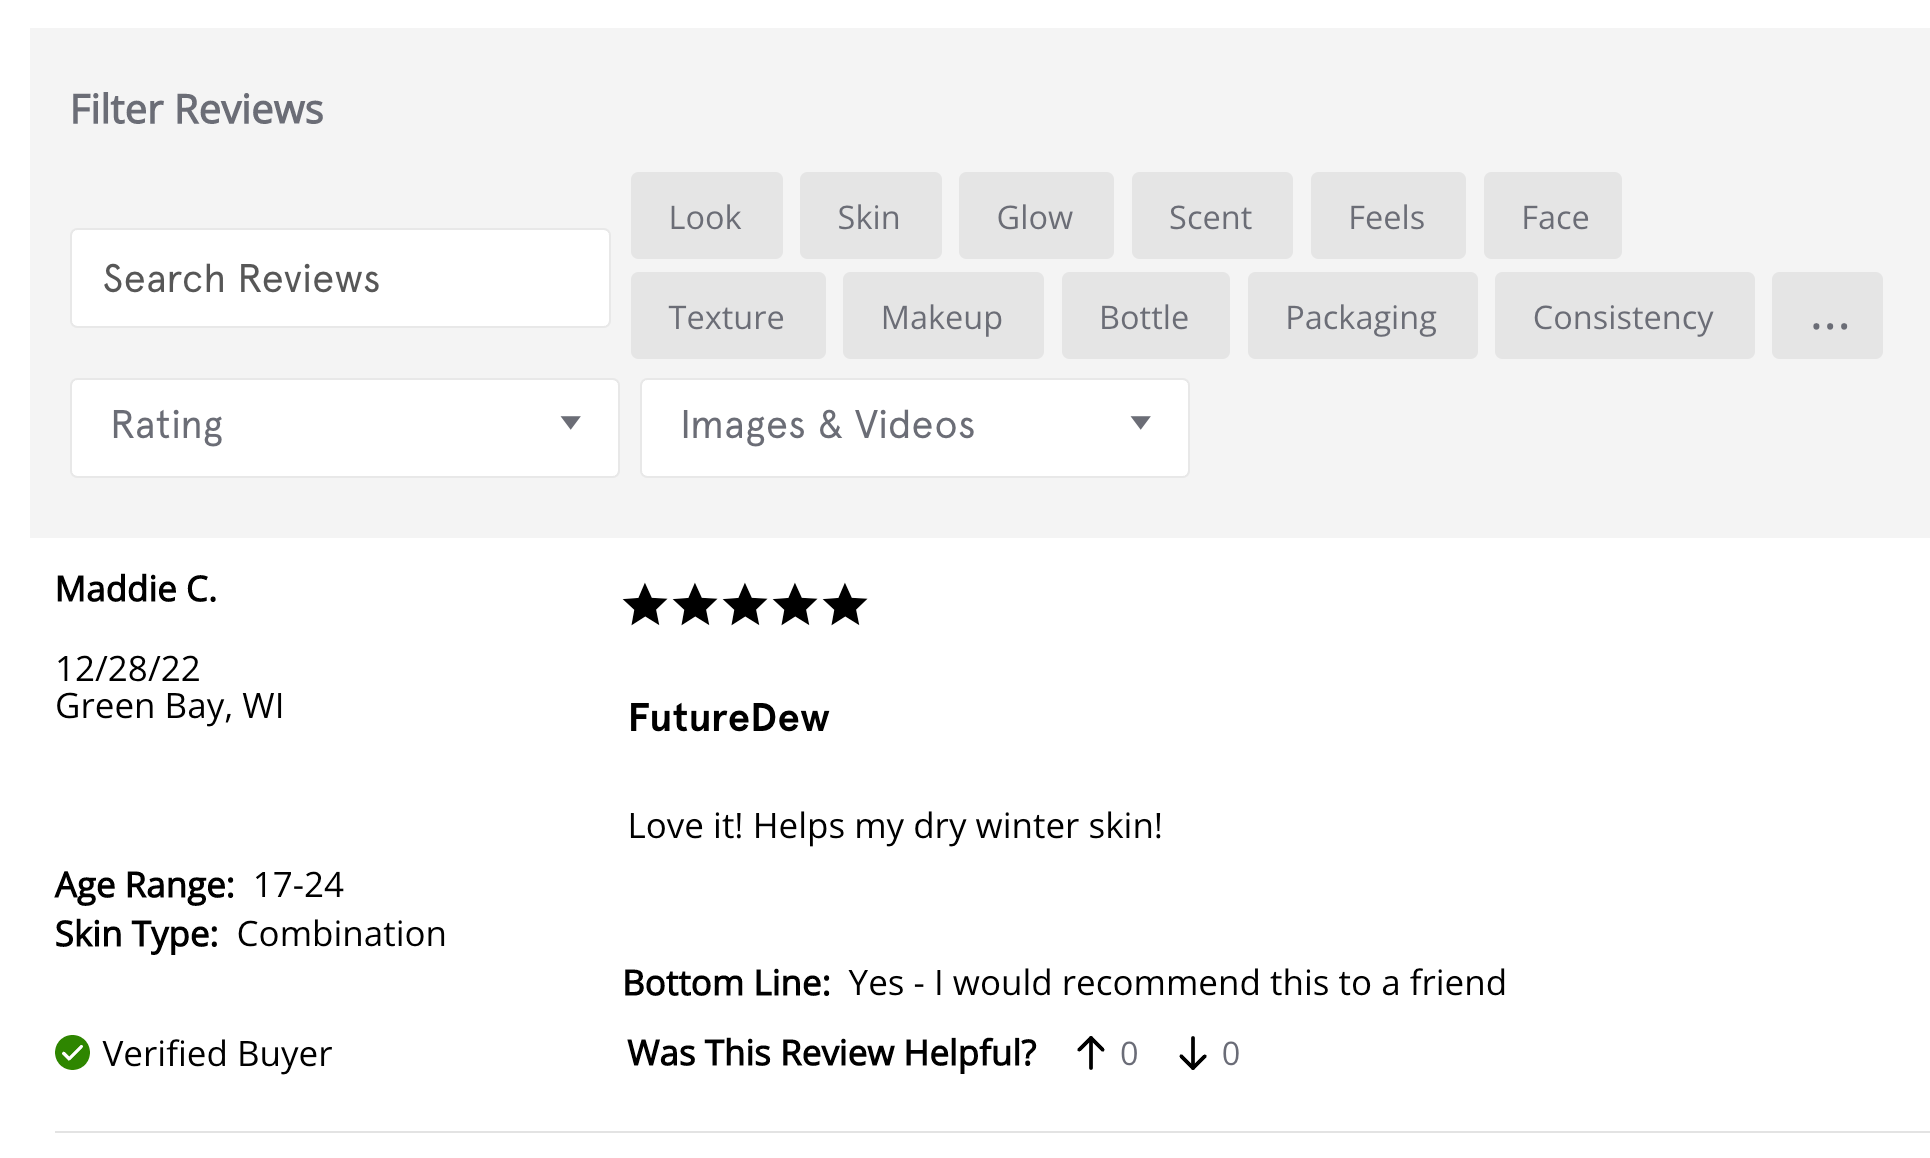Select the Scent filter tag
The width and height of the screenshot is (1930, 1158).
coord(1211,216)
